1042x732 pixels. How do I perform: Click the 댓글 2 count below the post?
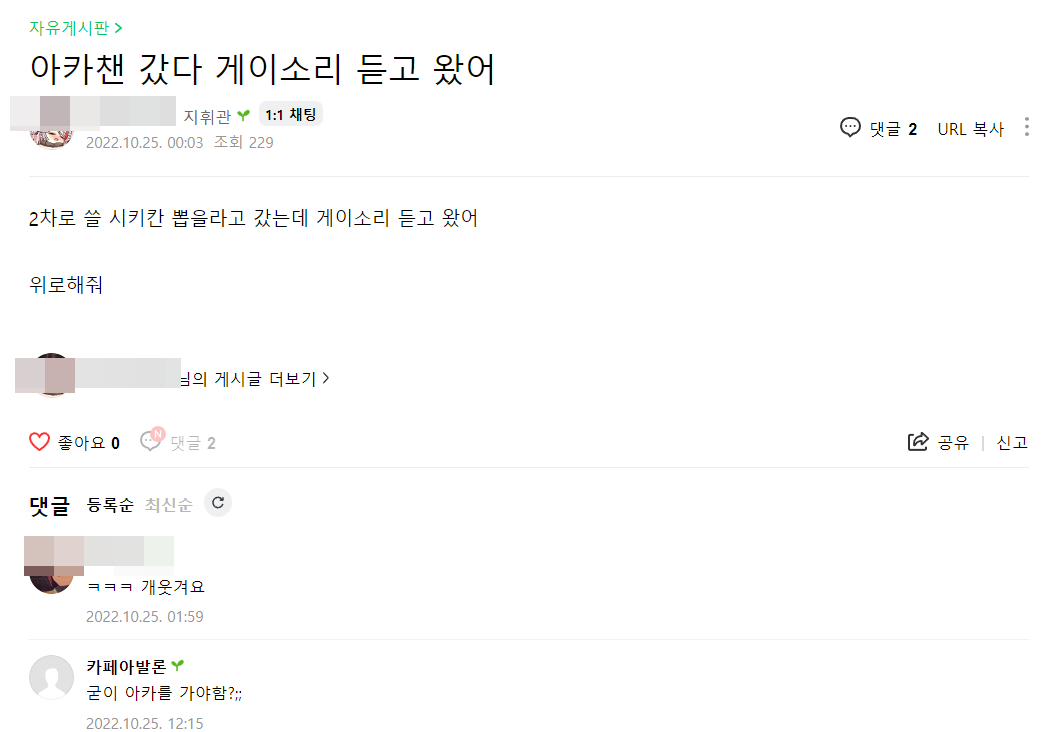[x=192, y=443]
